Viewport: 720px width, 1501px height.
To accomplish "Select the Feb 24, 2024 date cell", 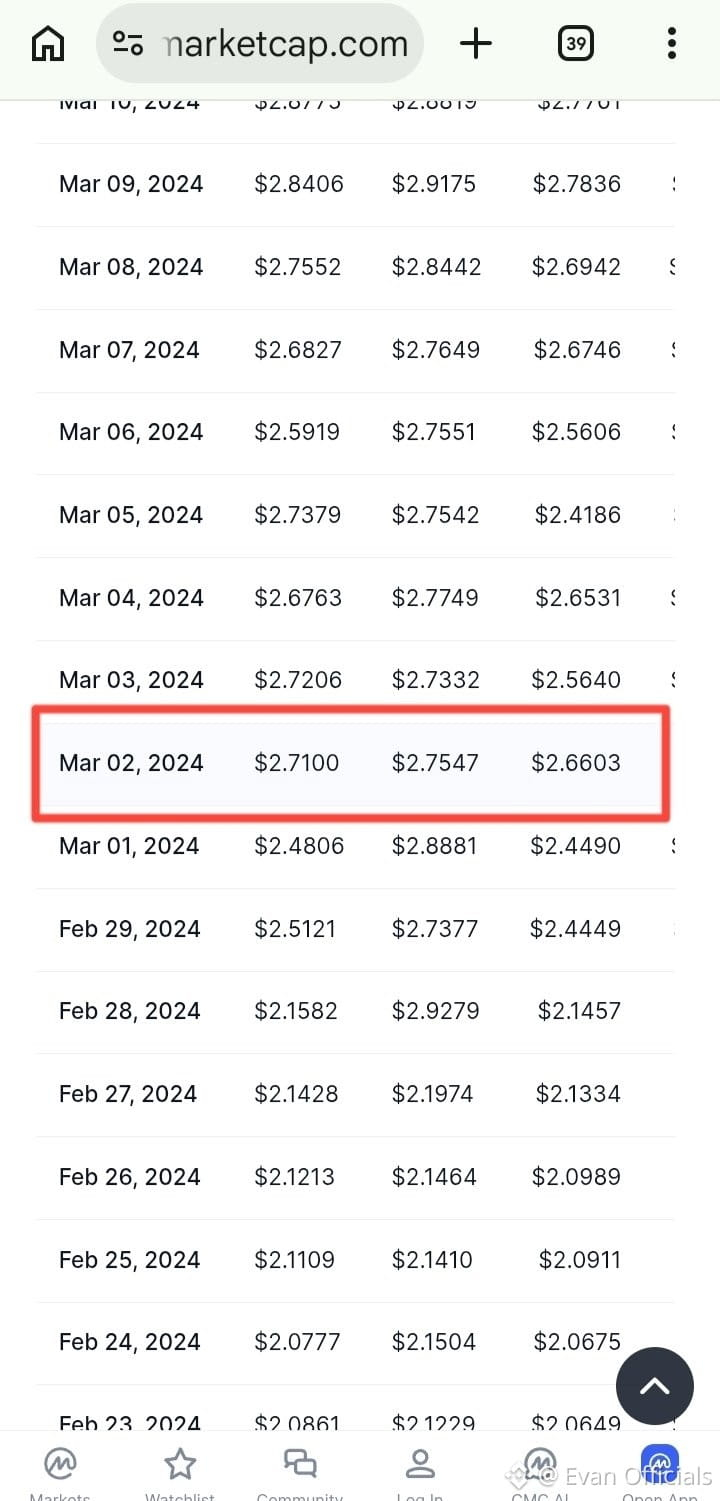I will click(x=130, y=1342).
